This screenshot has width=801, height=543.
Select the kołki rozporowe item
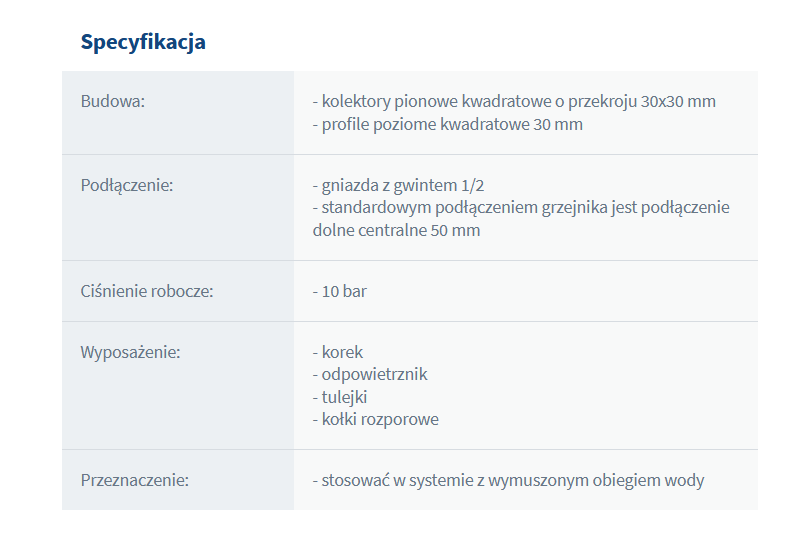(x=380, y=419)
